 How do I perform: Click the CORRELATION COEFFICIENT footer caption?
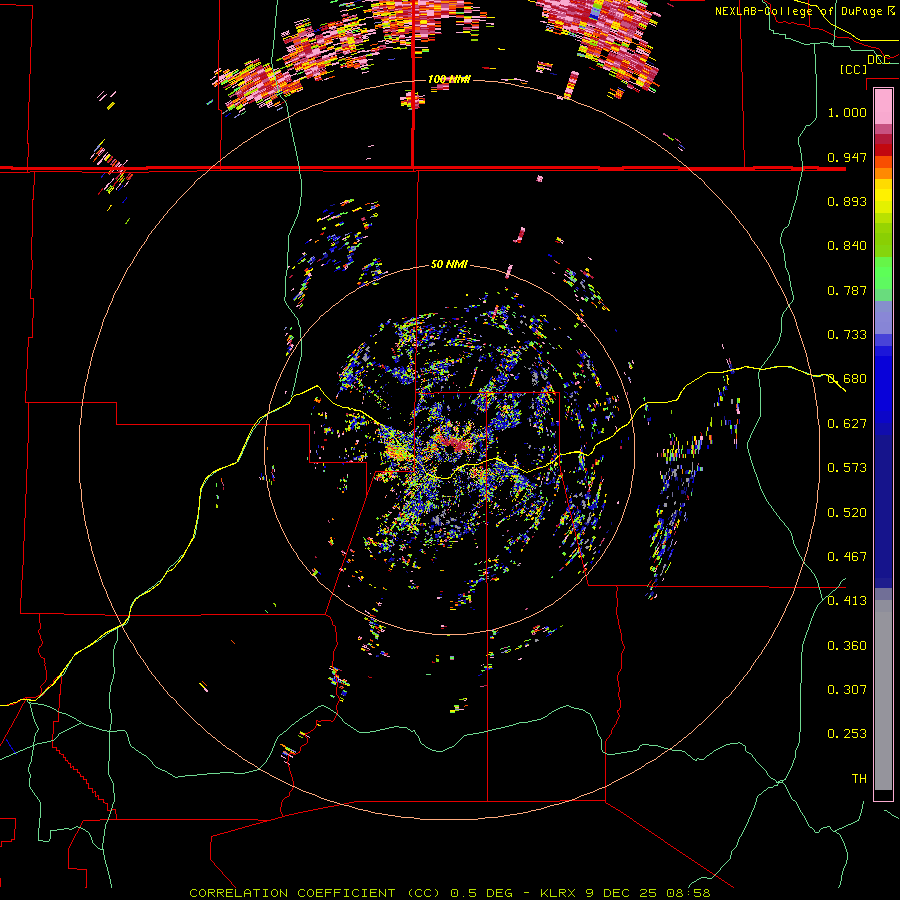point(449,893)
